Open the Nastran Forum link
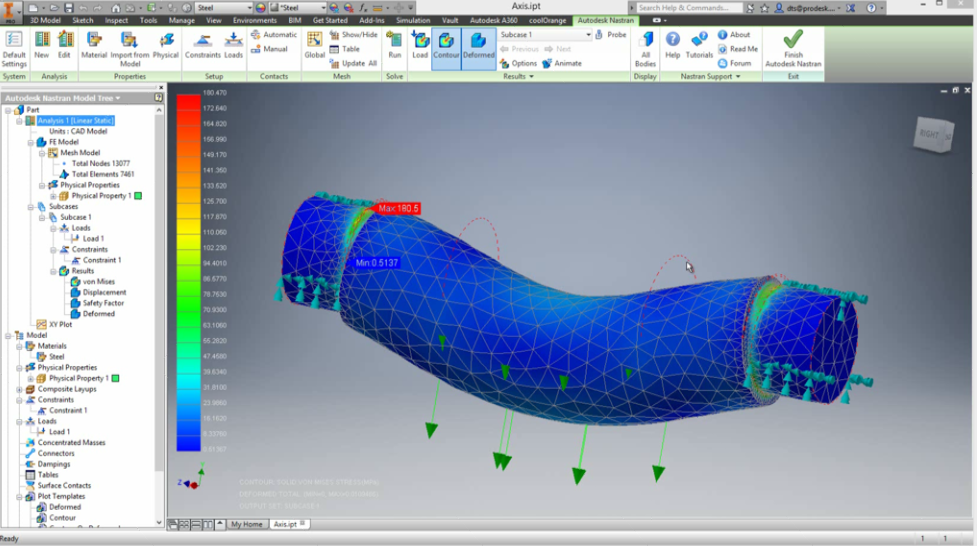This screenshot has height=546, width=977. pos(735,64)
